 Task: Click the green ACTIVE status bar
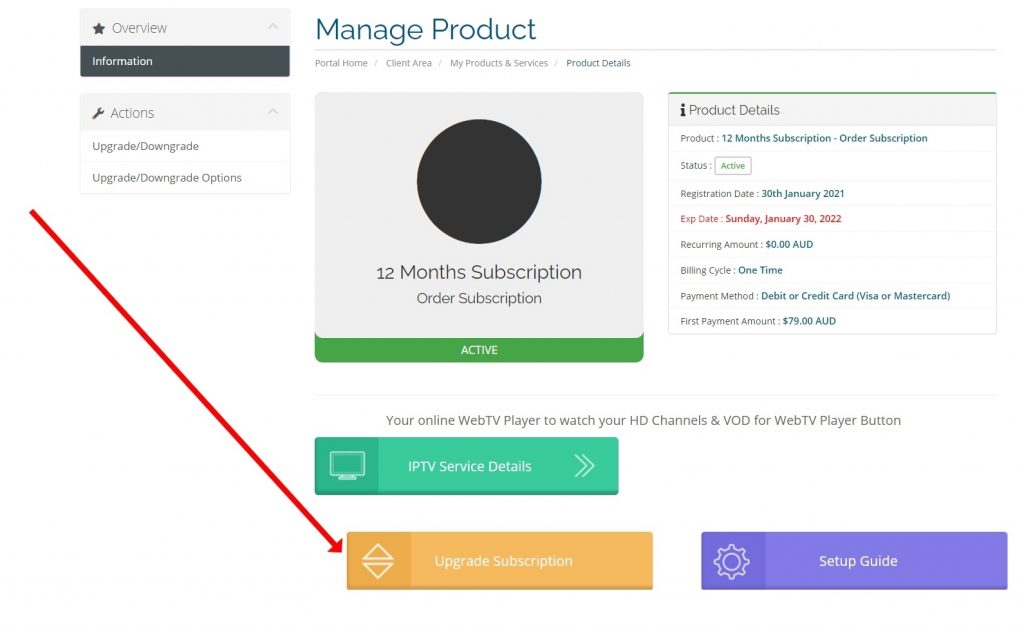click(479, 350)
